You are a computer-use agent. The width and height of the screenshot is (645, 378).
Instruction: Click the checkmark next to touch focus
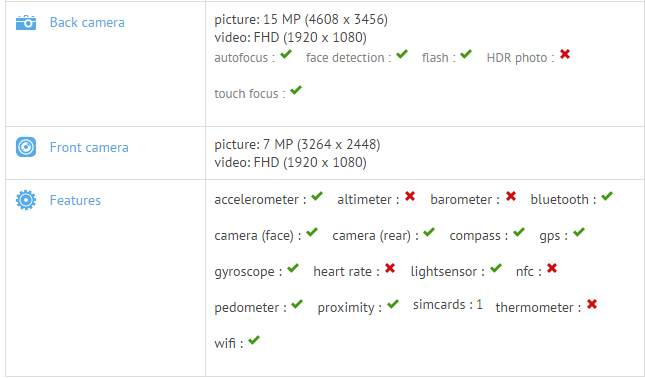point(296,90)
